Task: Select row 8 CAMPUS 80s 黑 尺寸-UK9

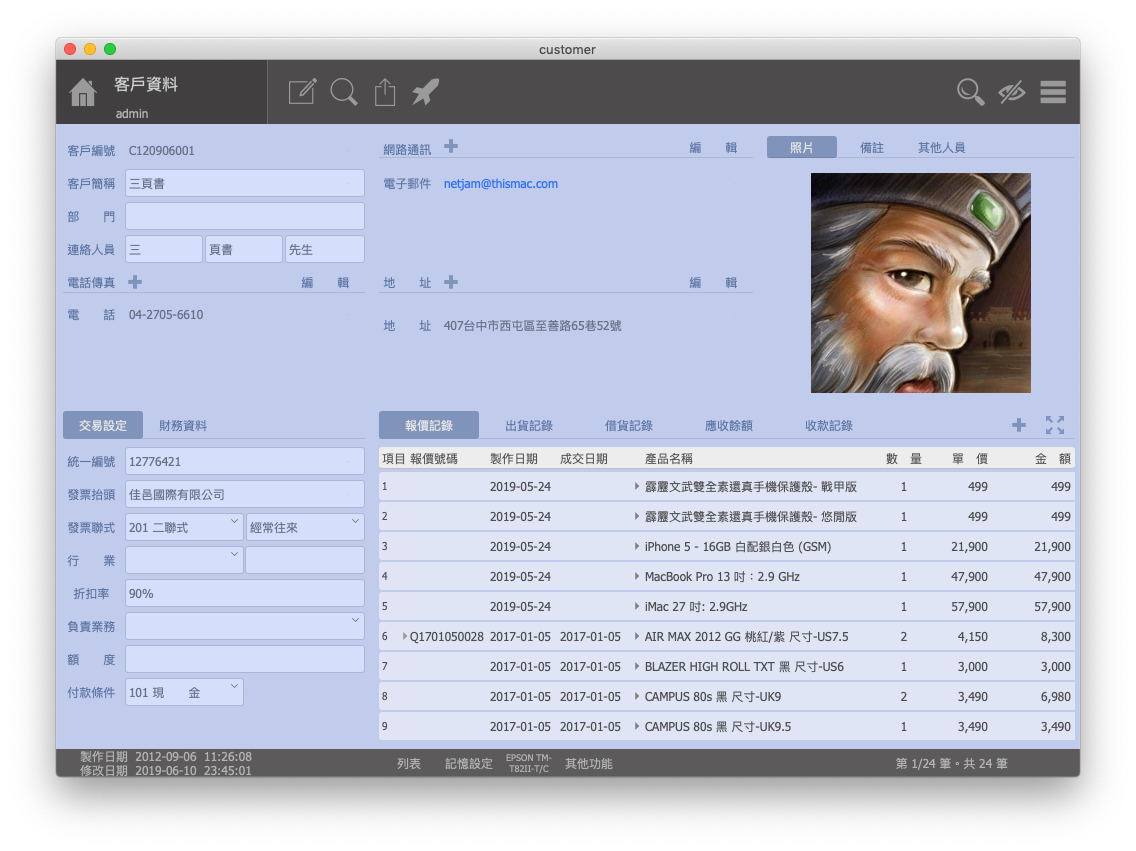Action: 726,697
